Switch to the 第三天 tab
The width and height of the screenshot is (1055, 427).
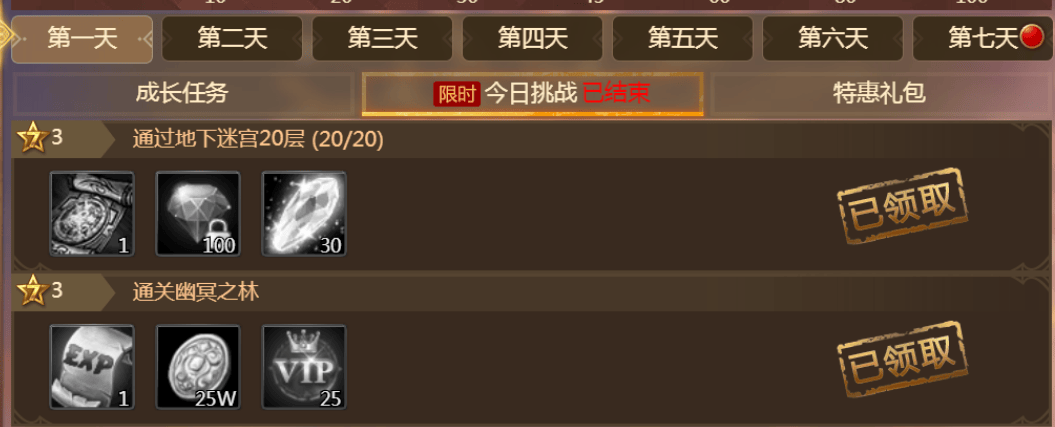click(382, 39)
